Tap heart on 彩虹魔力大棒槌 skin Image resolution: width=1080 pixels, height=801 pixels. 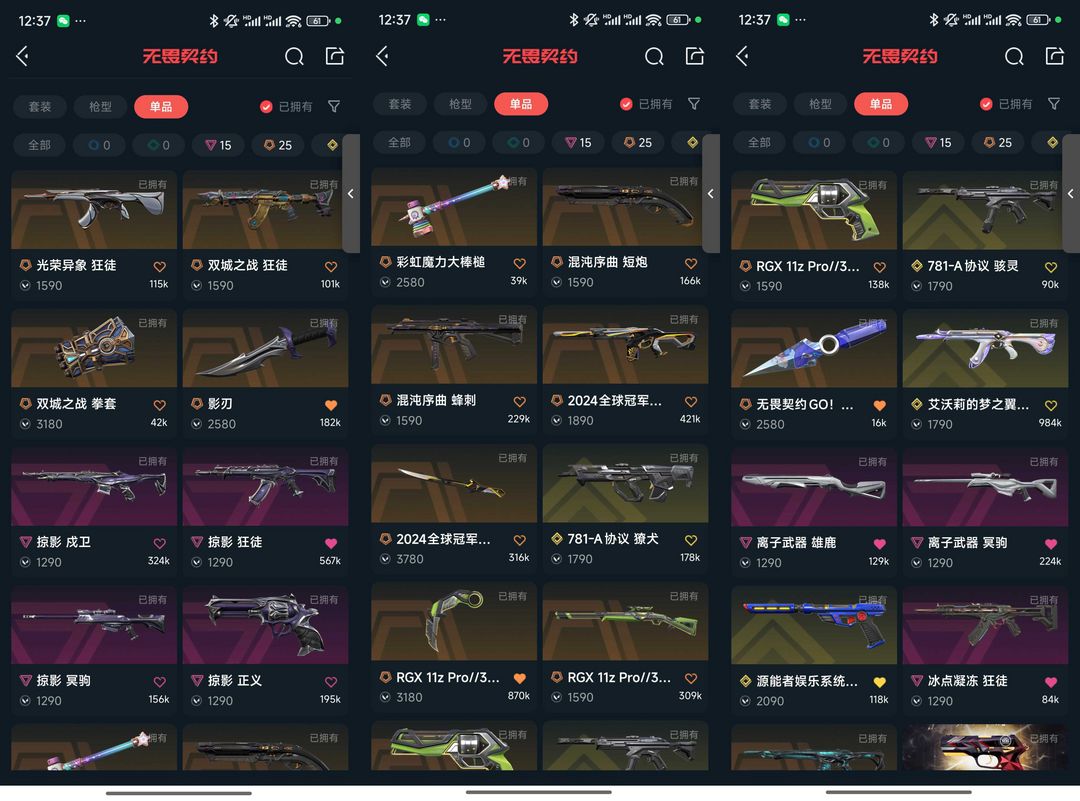click(519, 264)
